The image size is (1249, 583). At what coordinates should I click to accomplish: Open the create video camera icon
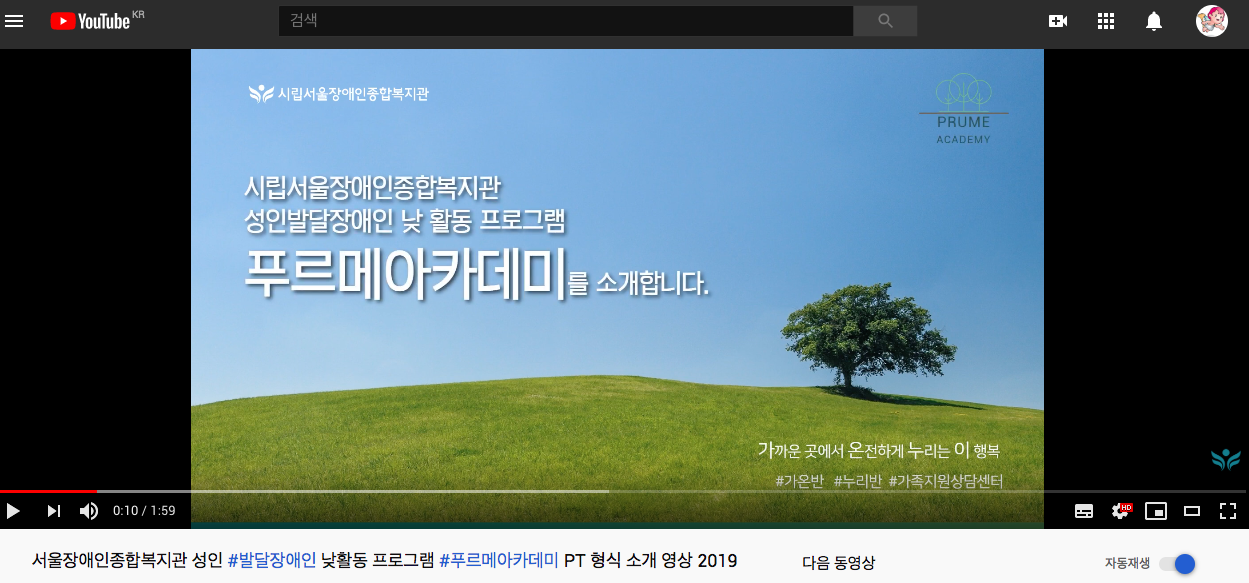click(1058, 21)
